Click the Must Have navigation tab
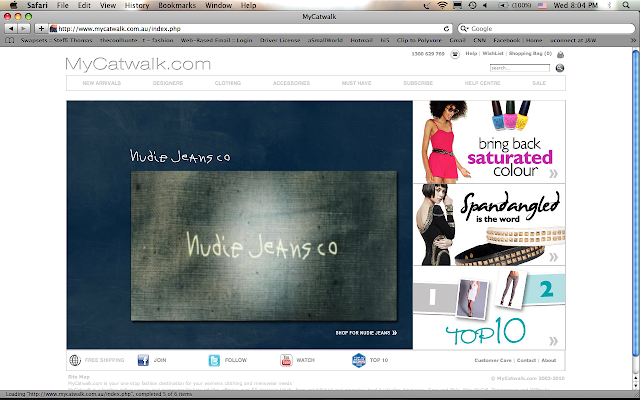This screenshot has height=400, width=640. (x=356, y=83)
